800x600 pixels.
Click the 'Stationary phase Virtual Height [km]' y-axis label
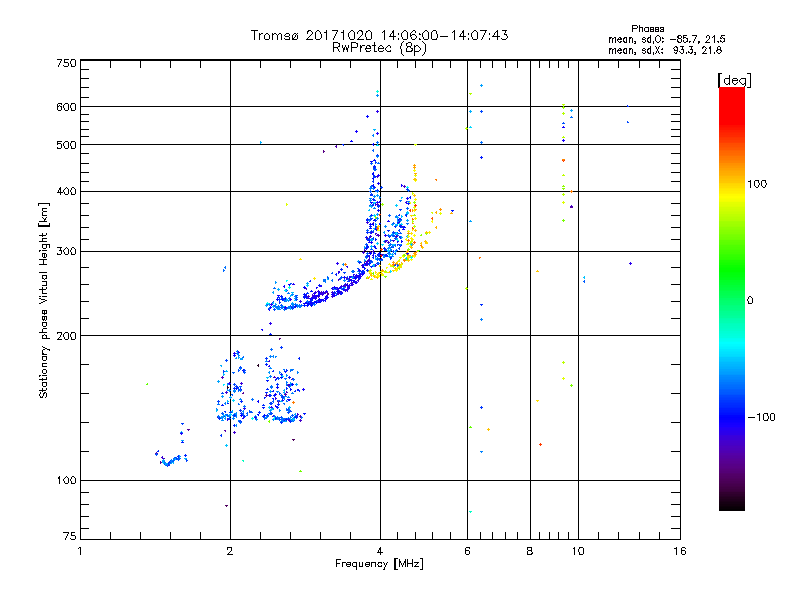pyautogui.click(x=44, y=300)
